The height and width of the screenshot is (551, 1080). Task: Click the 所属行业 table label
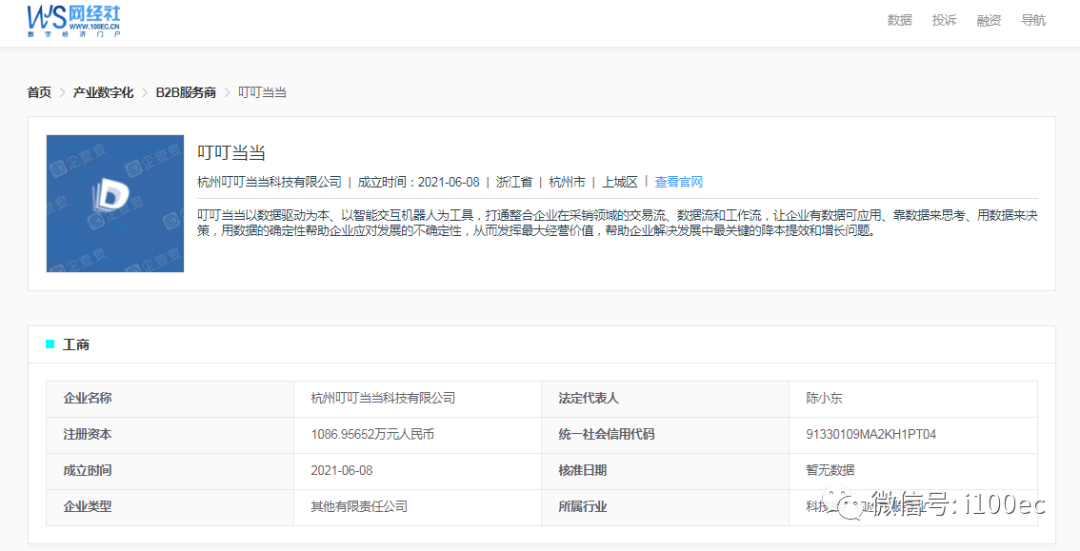(583, 506)
